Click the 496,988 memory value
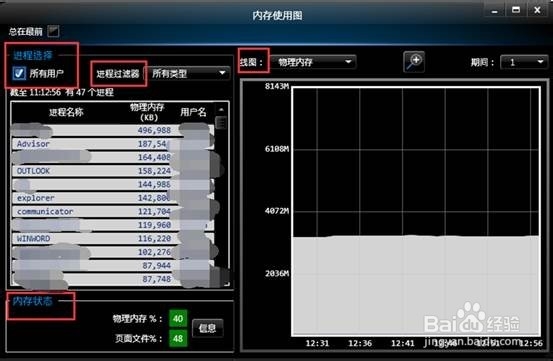 tap(154, 130)
